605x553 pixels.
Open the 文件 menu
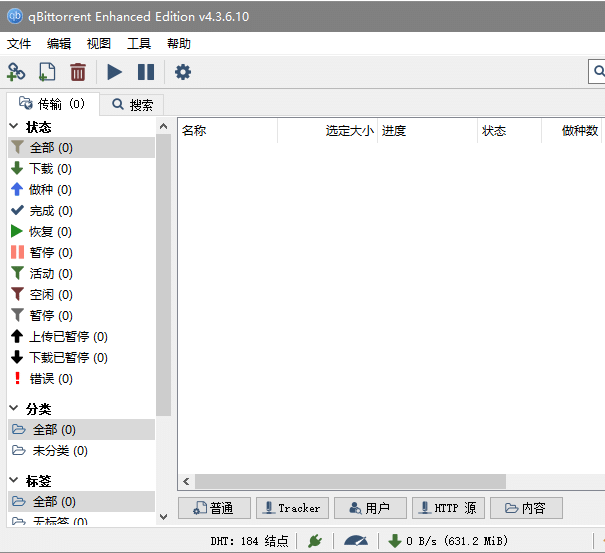[x=19, y=44]
